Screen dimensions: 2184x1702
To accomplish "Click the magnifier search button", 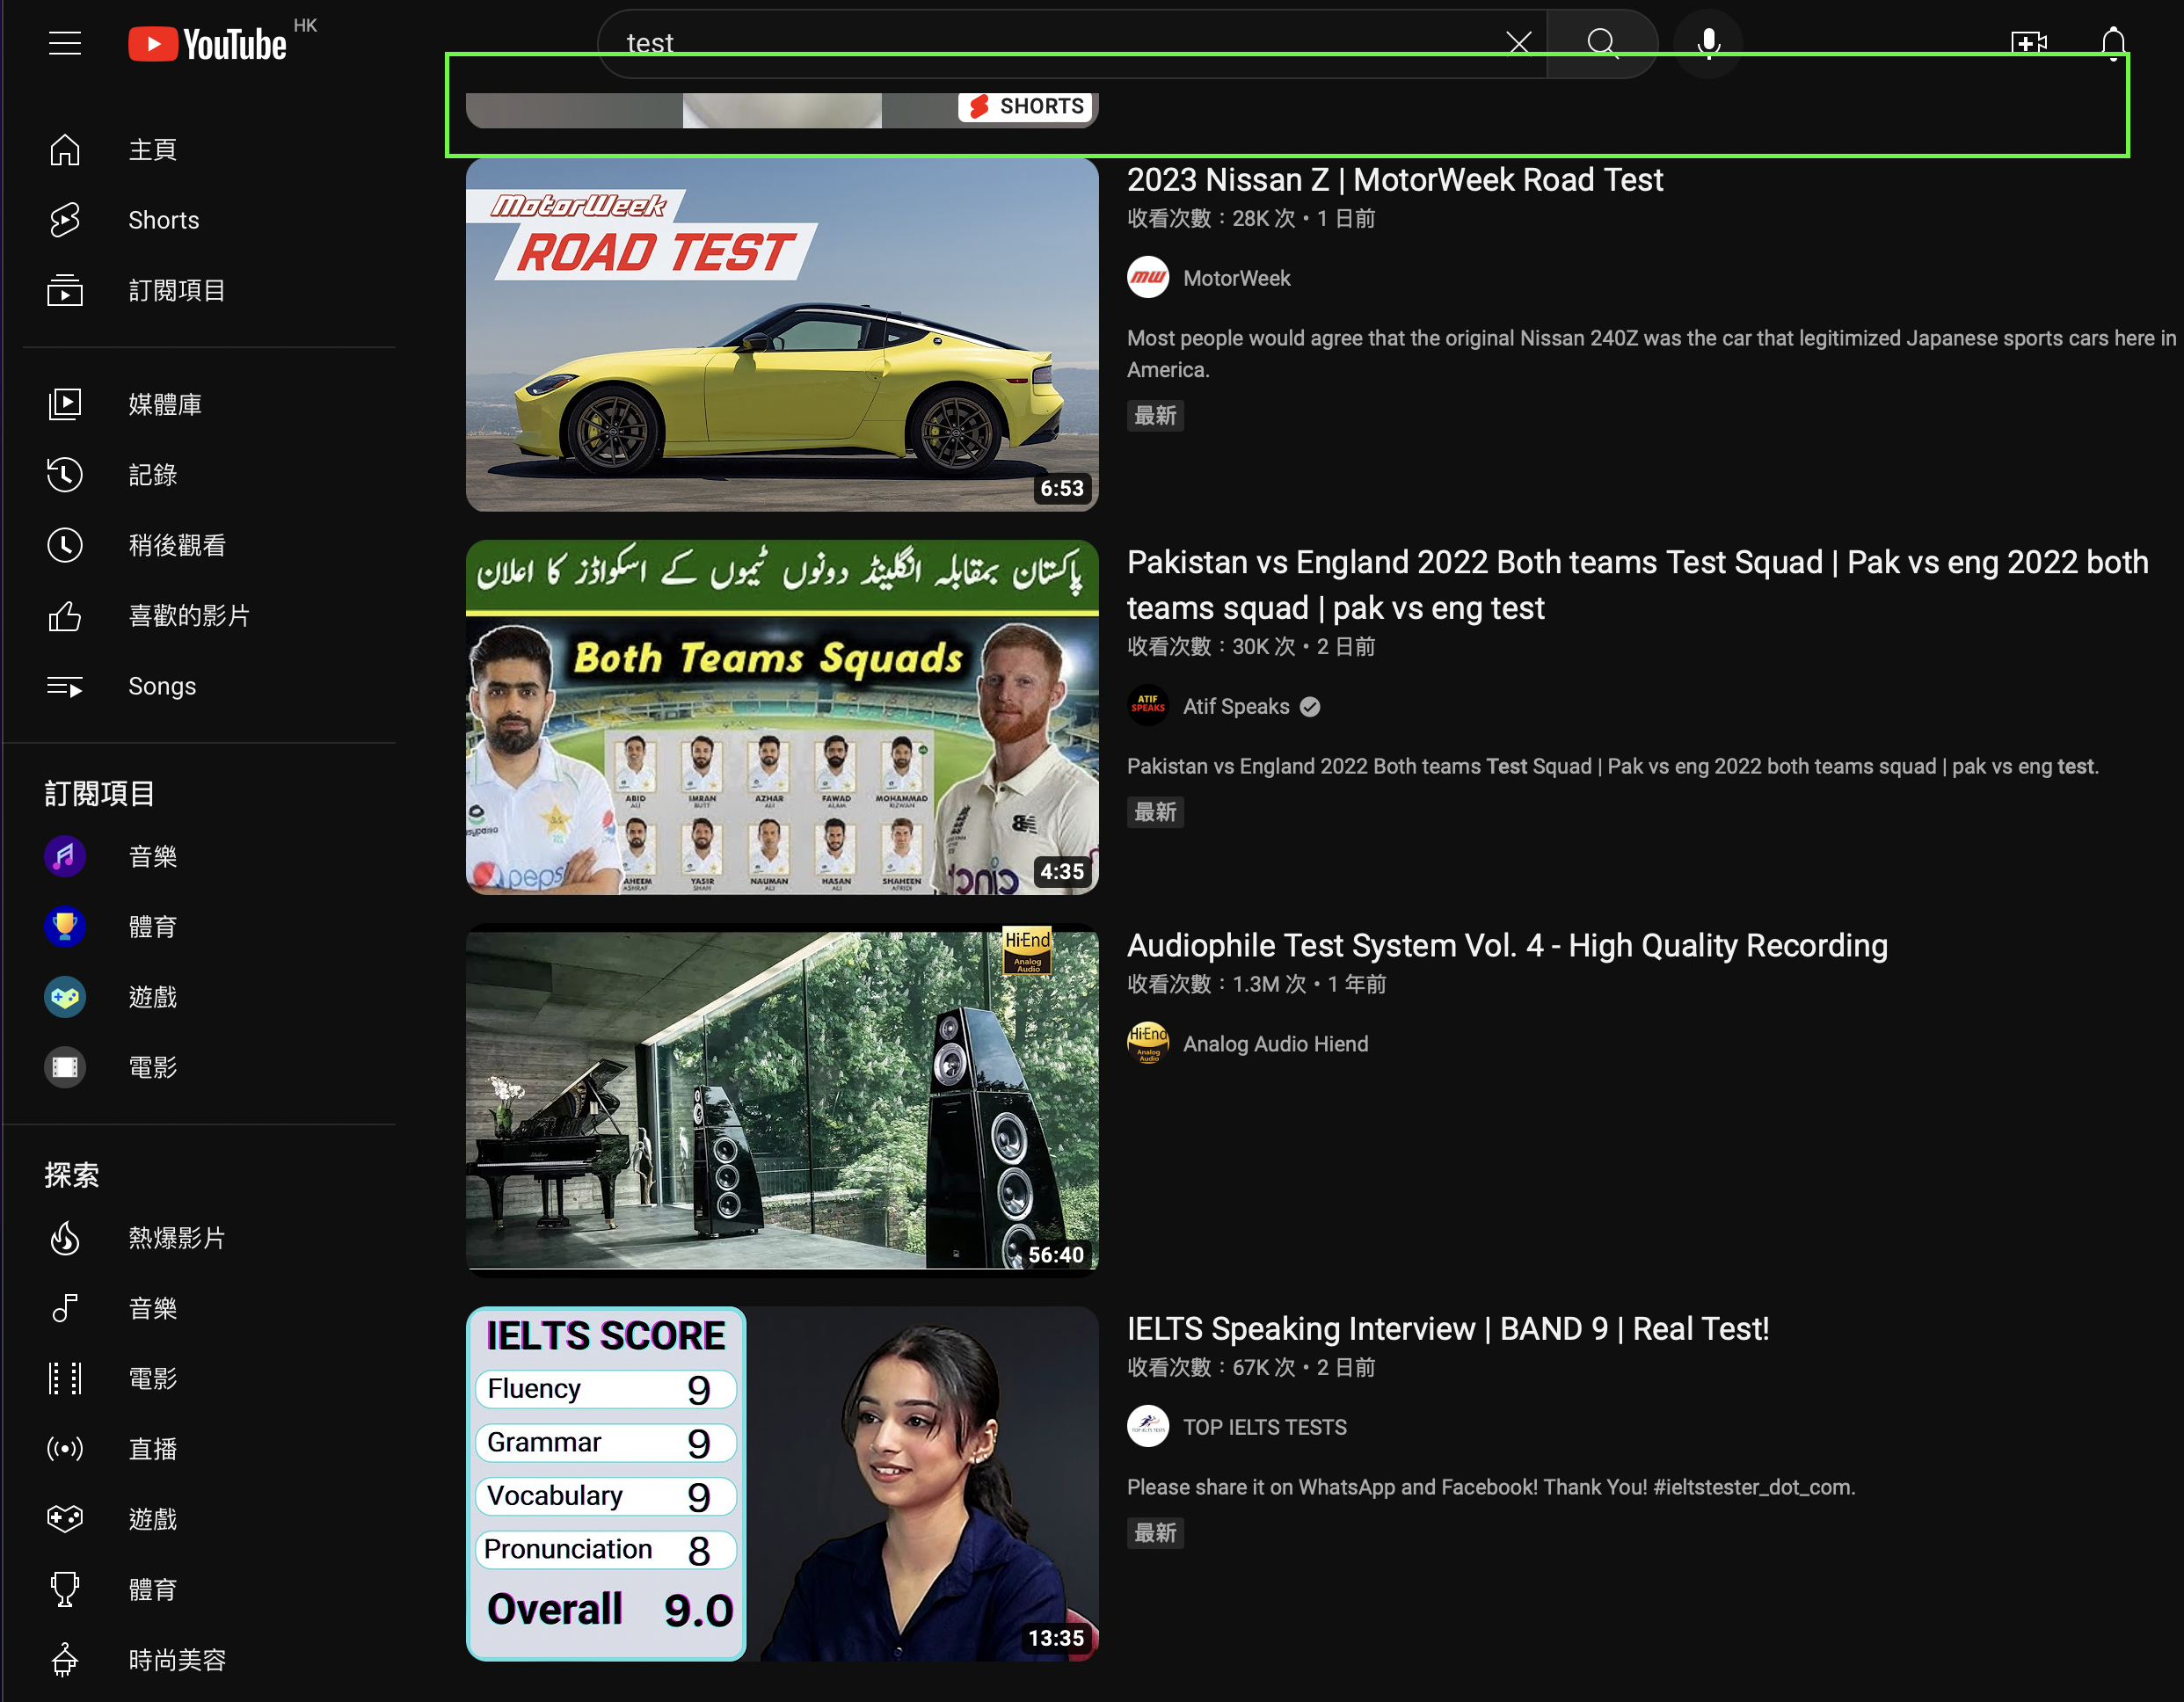I will pos(1601,43).
